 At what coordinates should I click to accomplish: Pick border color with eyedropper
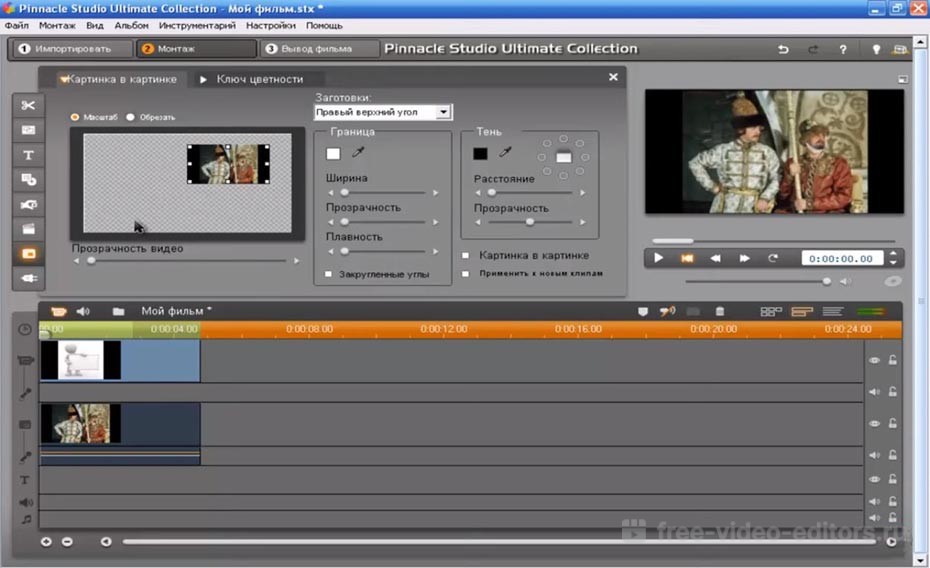coord(358,153)
